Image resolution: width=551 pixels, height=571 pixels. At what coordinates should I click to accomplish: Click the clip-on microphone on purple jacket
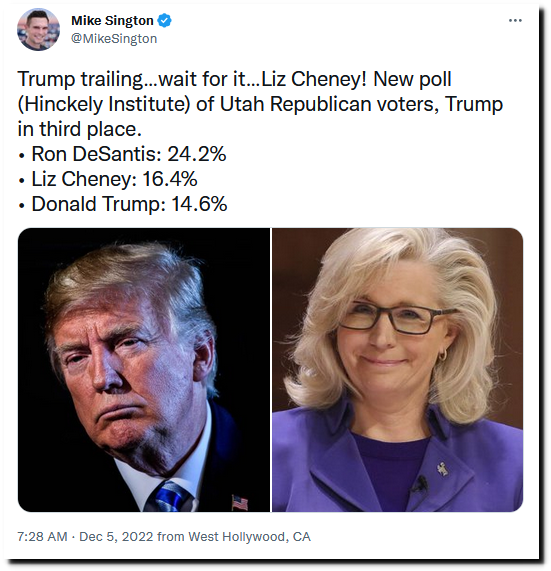pyautogui.click(x=422, y=484)
